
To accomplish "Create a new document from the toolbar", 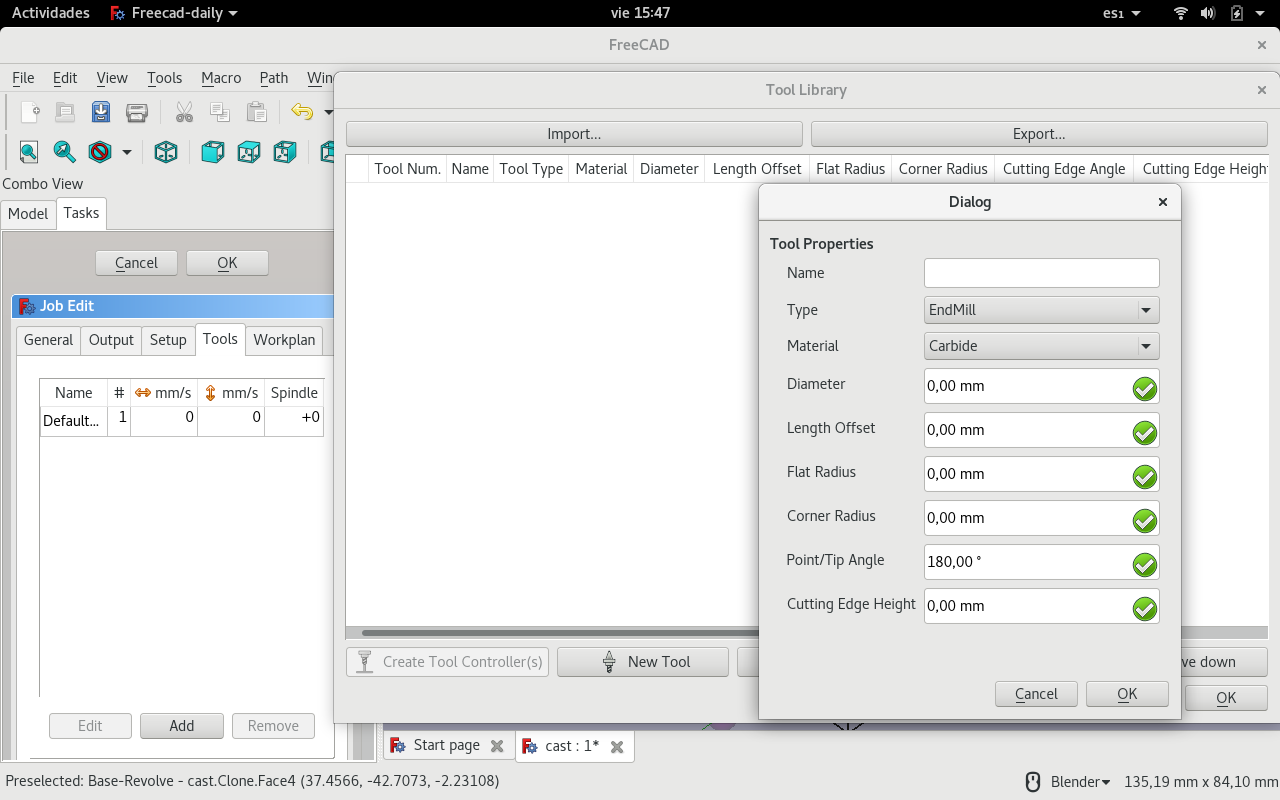I will click(30, 112).
